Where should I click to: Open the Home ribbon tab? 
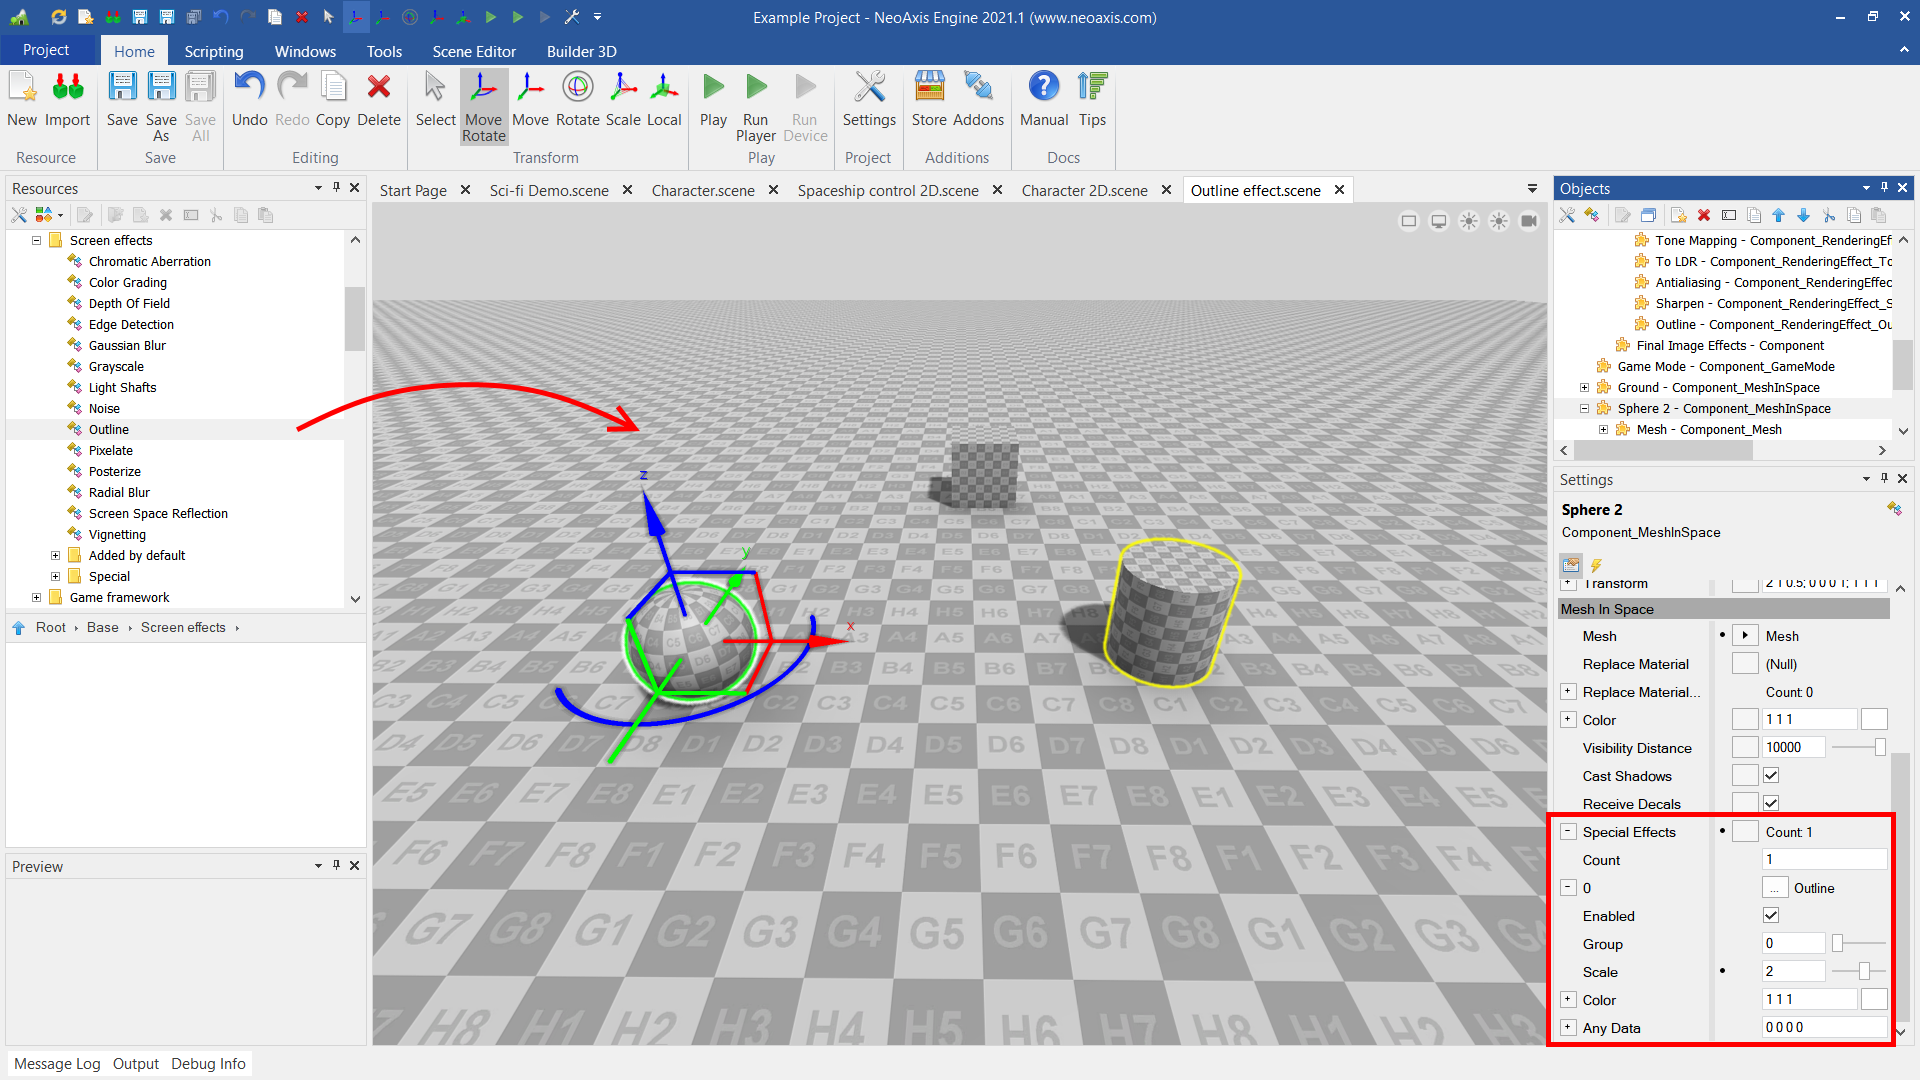pos(134,51)
